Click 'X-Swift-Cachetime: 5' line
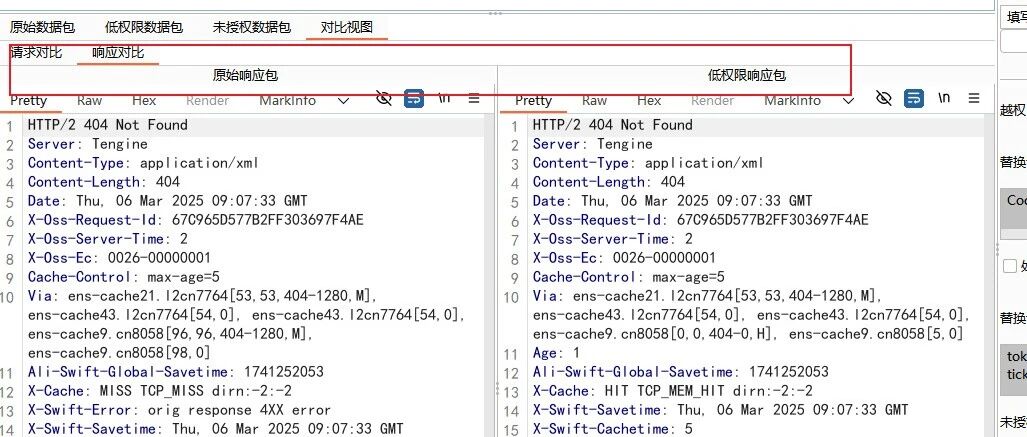The image size is (1027, 437). pyautogui.click(x=612, y=428)
